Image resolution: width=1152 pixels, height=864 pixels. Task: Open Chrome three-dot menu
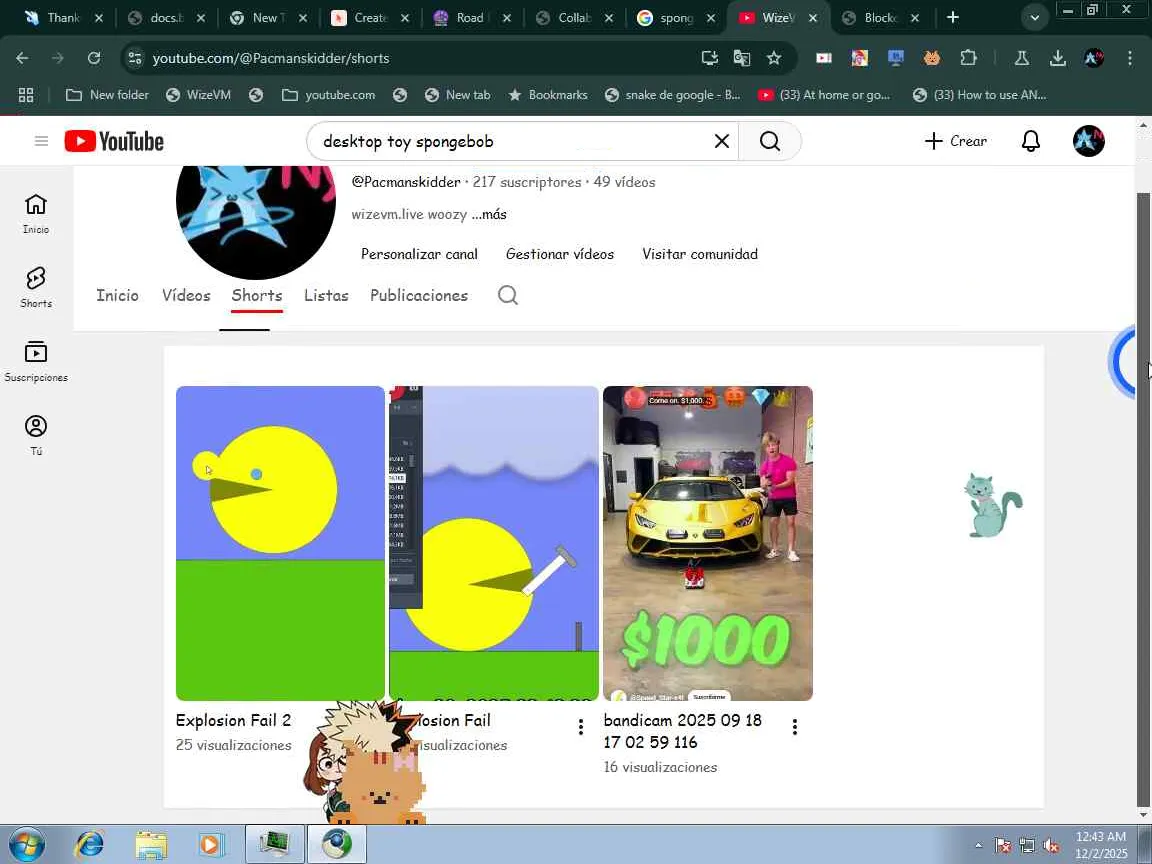(1129, 58)
